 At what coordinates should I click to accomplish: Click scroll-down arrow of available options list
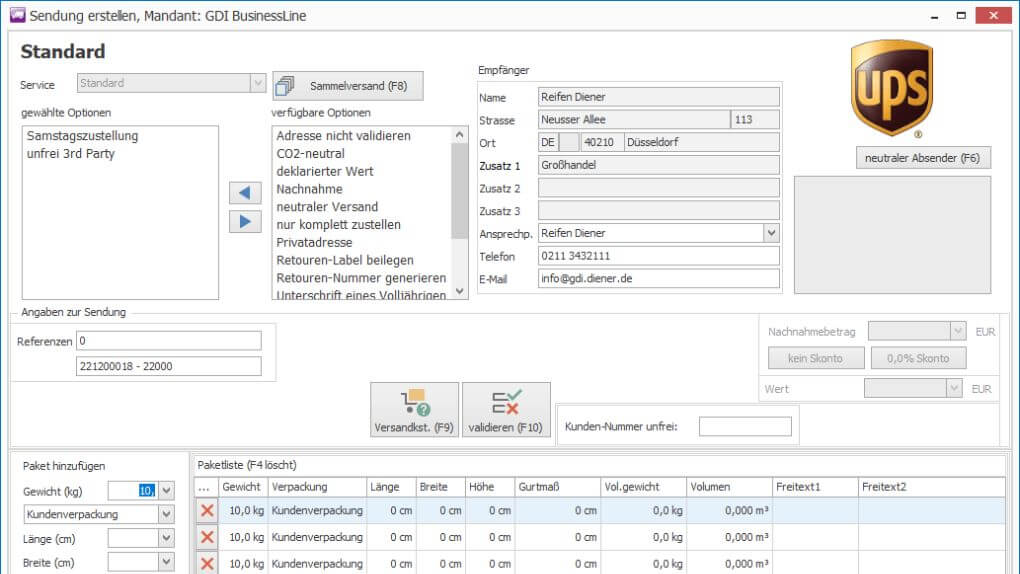coord(460,291)
